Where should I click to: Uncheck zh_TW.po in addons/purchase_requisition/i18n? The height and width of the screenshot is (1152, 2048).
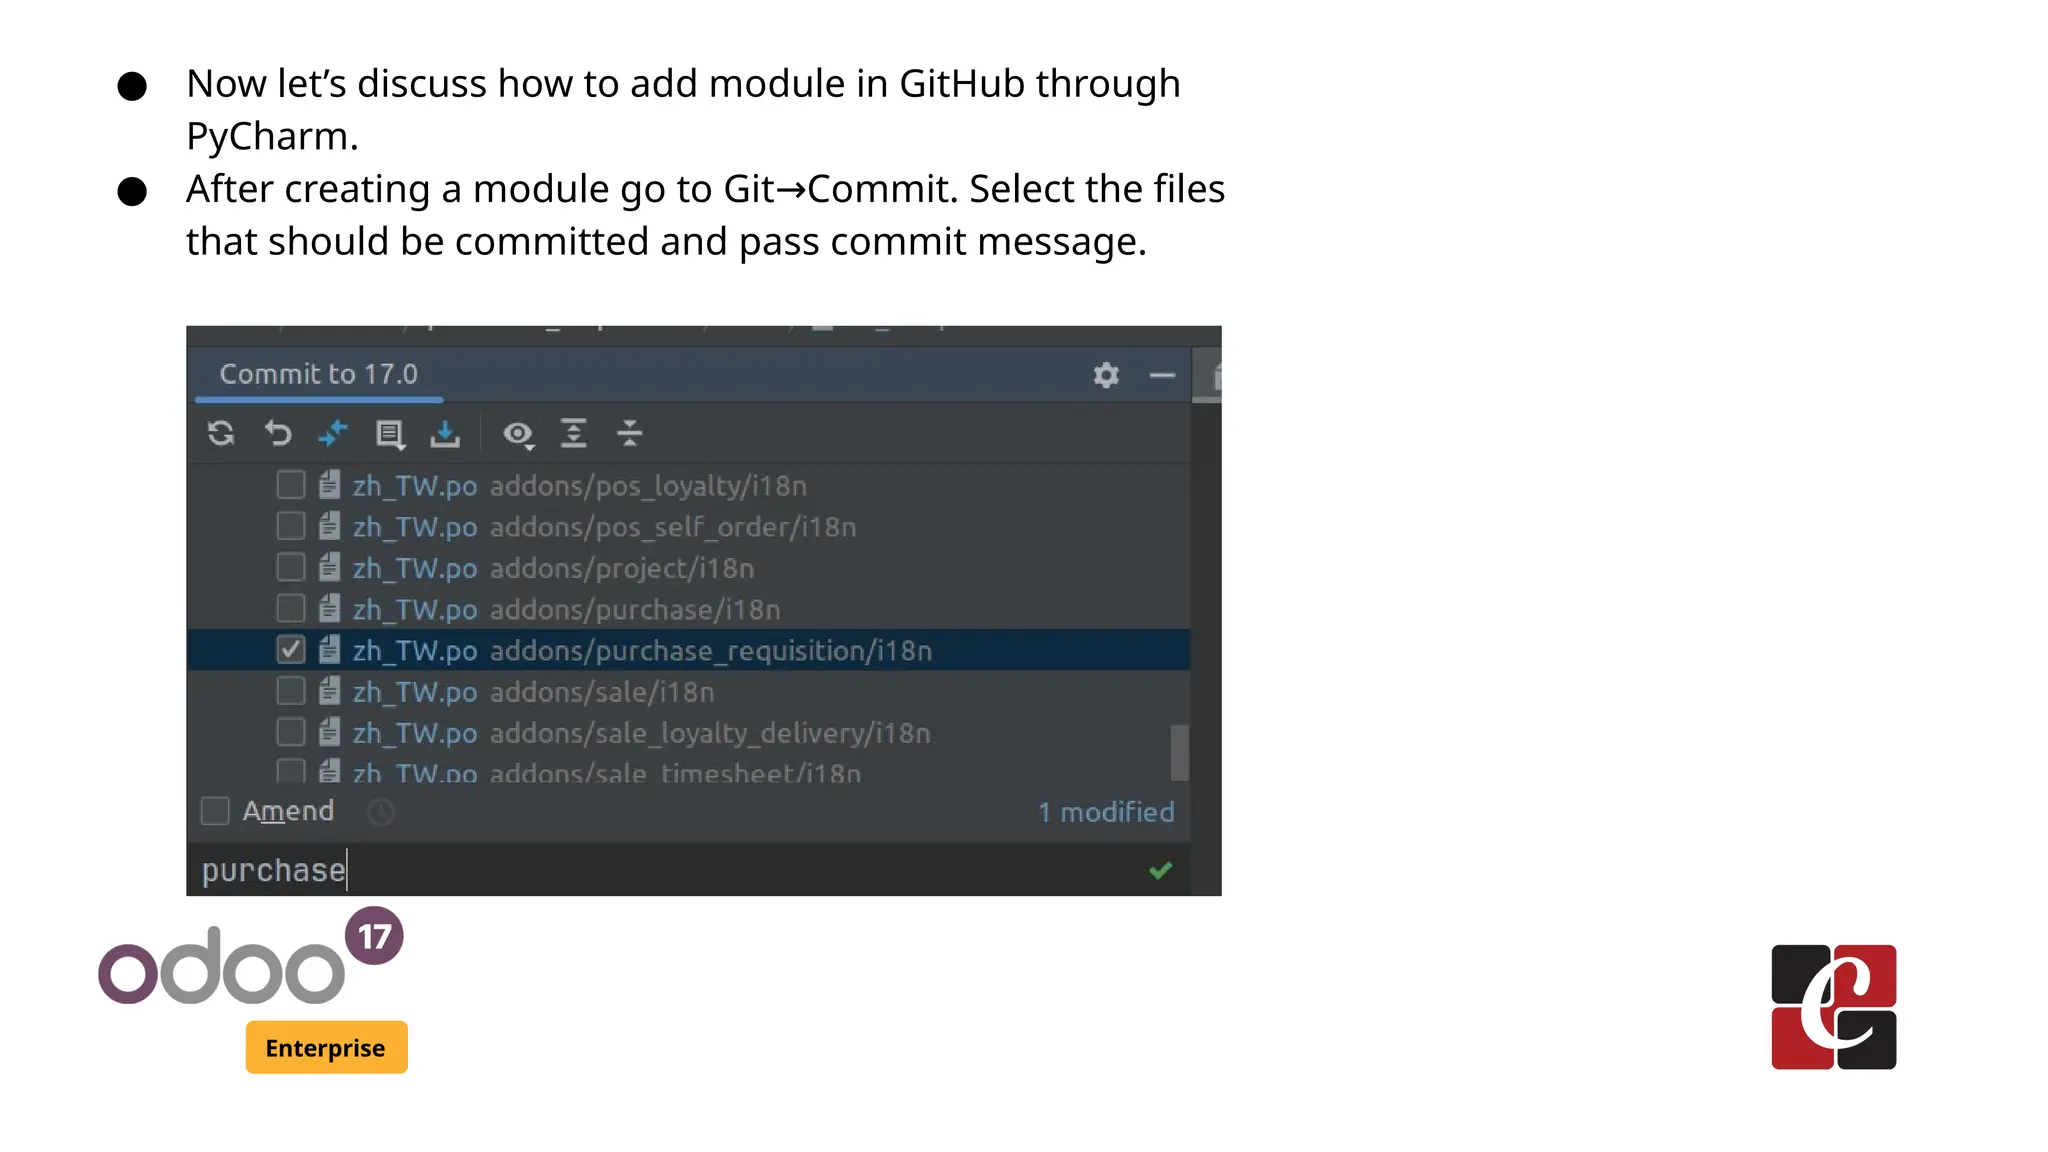click(x=290, y=650)
